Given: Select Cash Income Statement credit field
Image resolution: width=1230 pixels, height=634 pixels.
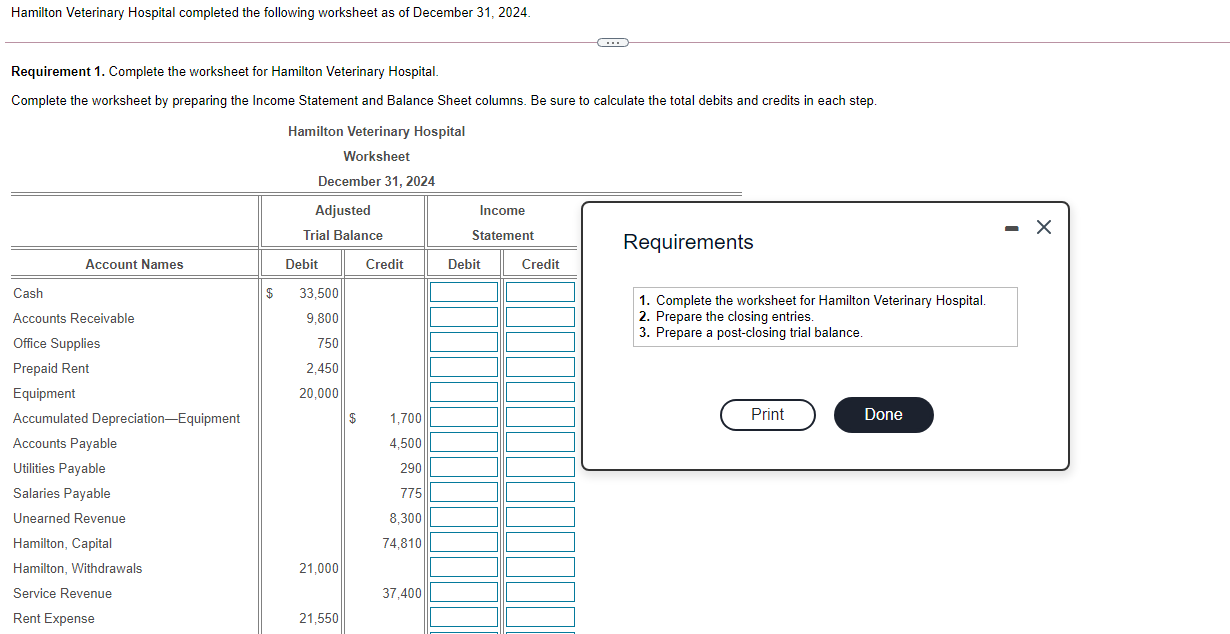Looking at the screenshot, I should [540, 292].
